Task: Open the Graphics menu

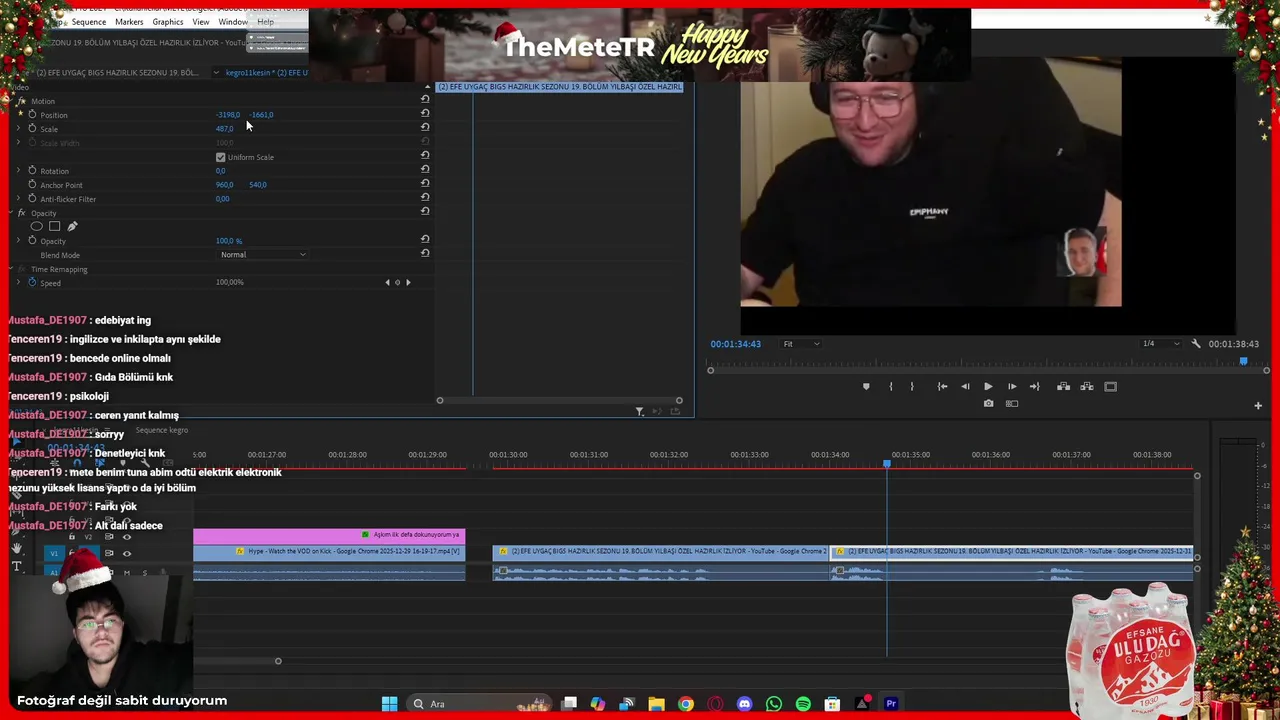Action: click(168, 21)
